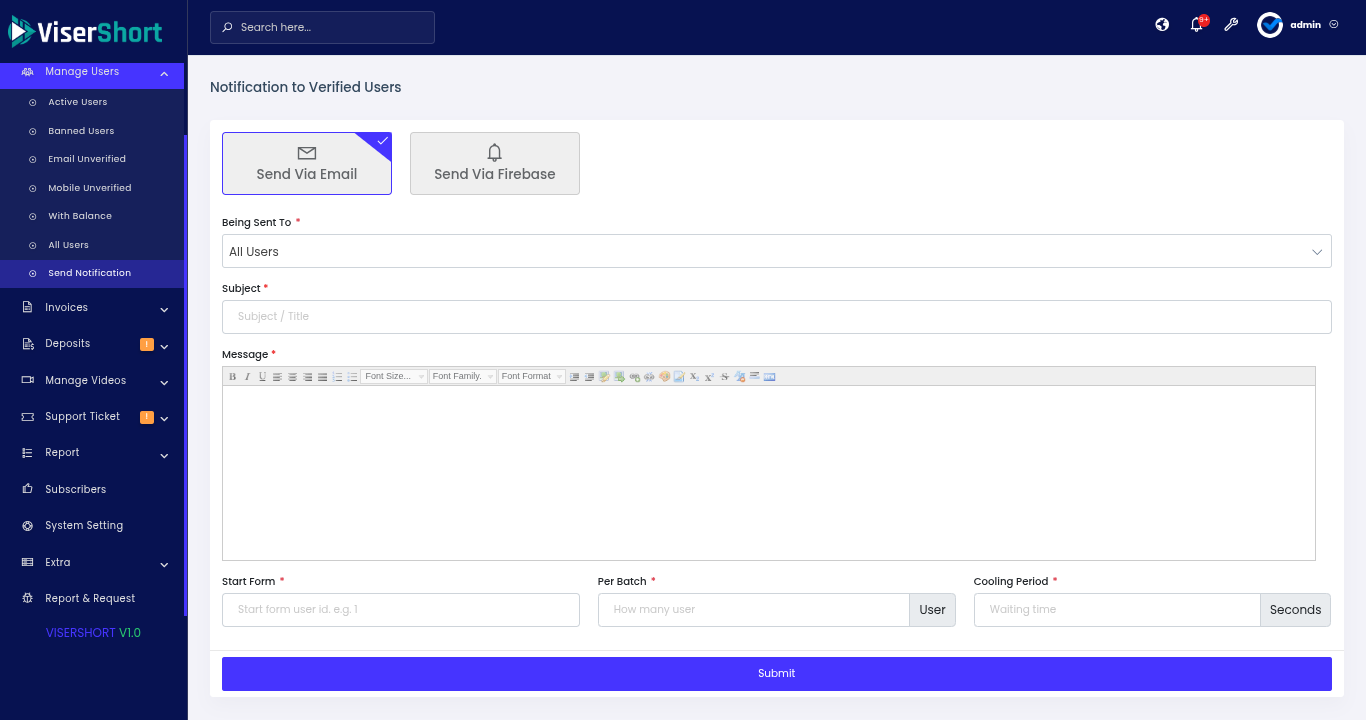Screen dimensions: 1366x720
Task: Toggle bold formatting in message editor
Action: pyautogui.click(x=232, y=377)
